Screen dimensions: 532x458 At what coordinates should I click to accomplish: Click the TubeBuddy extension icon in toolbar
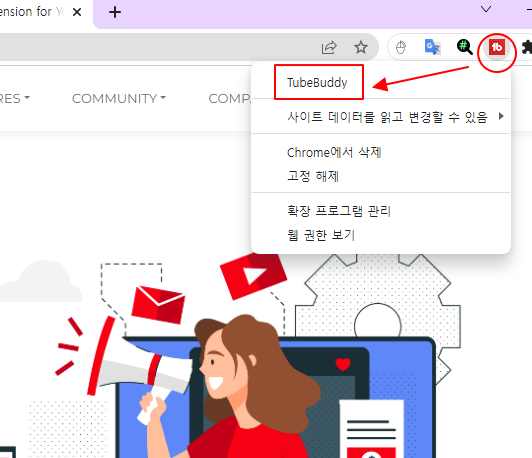(x=497, y=47)
